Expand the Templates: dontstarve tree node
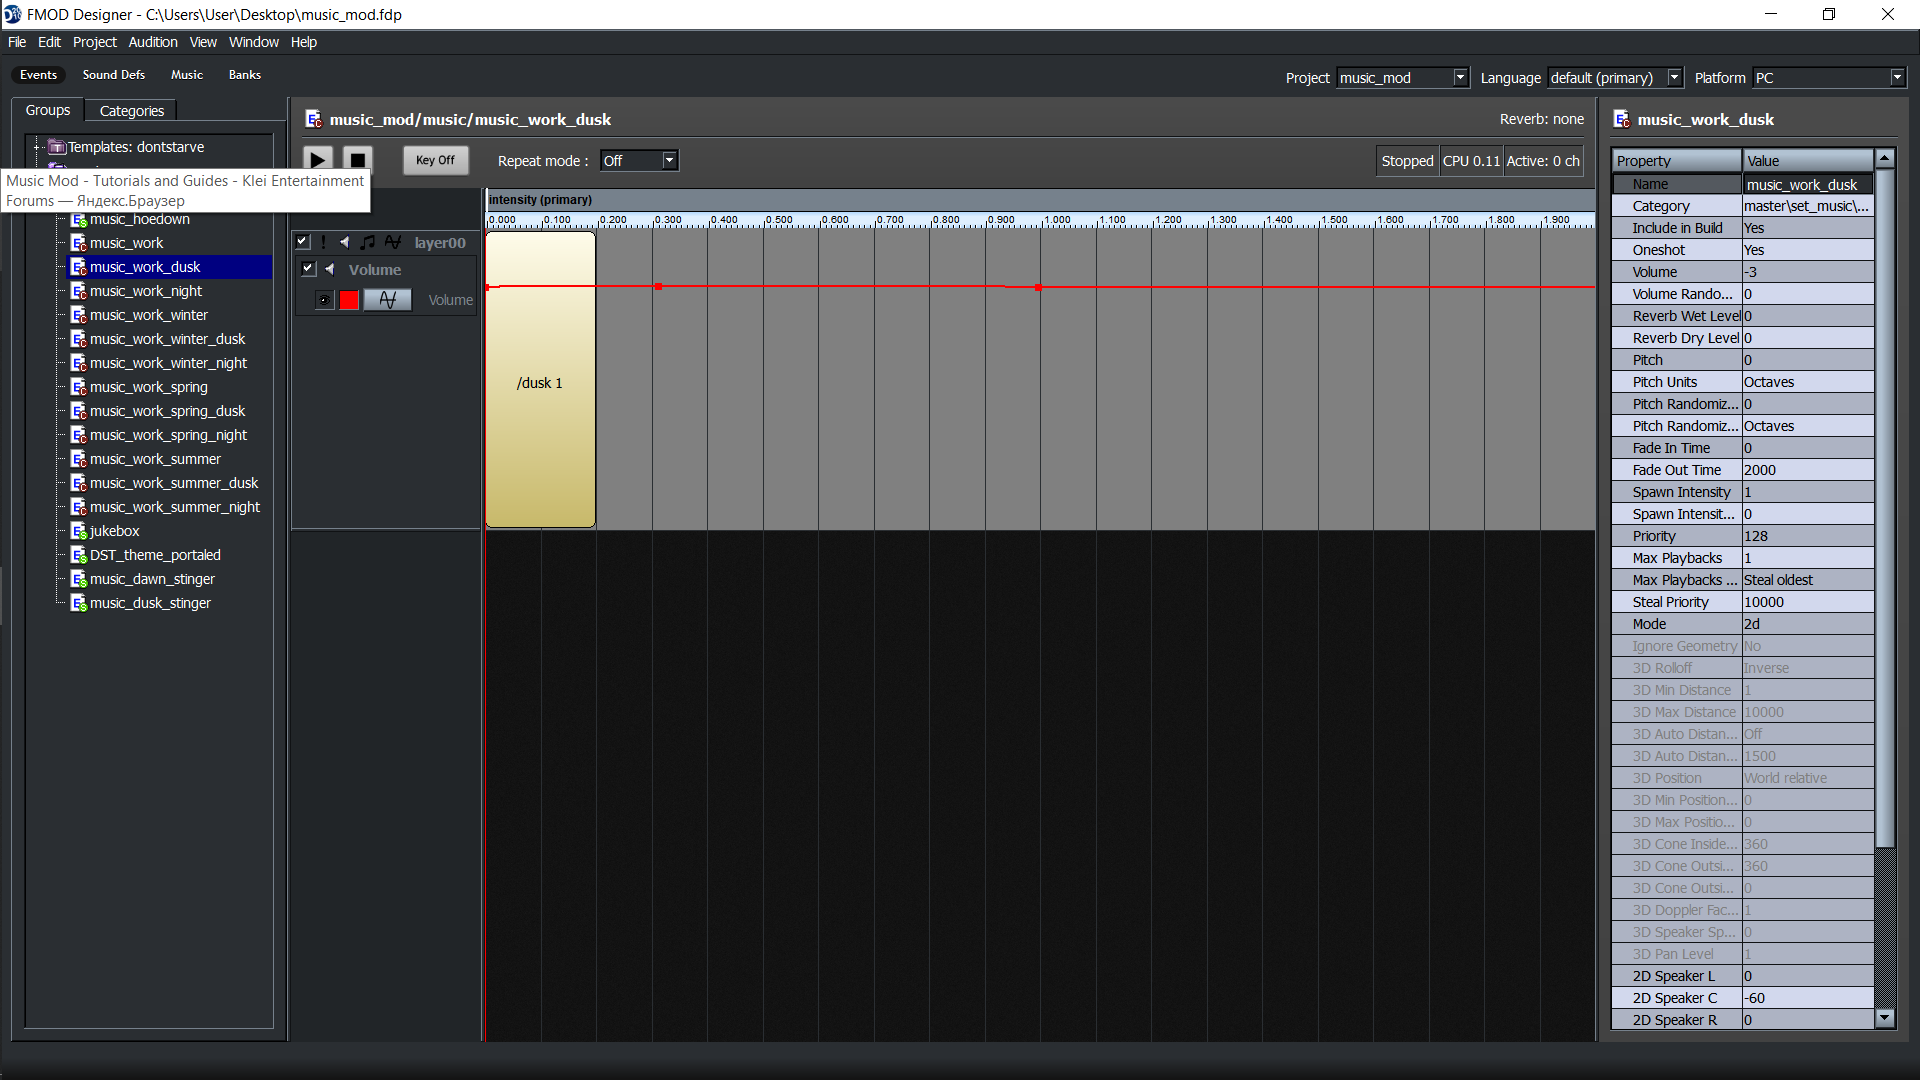The height and width of the screenshot is (1080, 1920). [37, 147]
